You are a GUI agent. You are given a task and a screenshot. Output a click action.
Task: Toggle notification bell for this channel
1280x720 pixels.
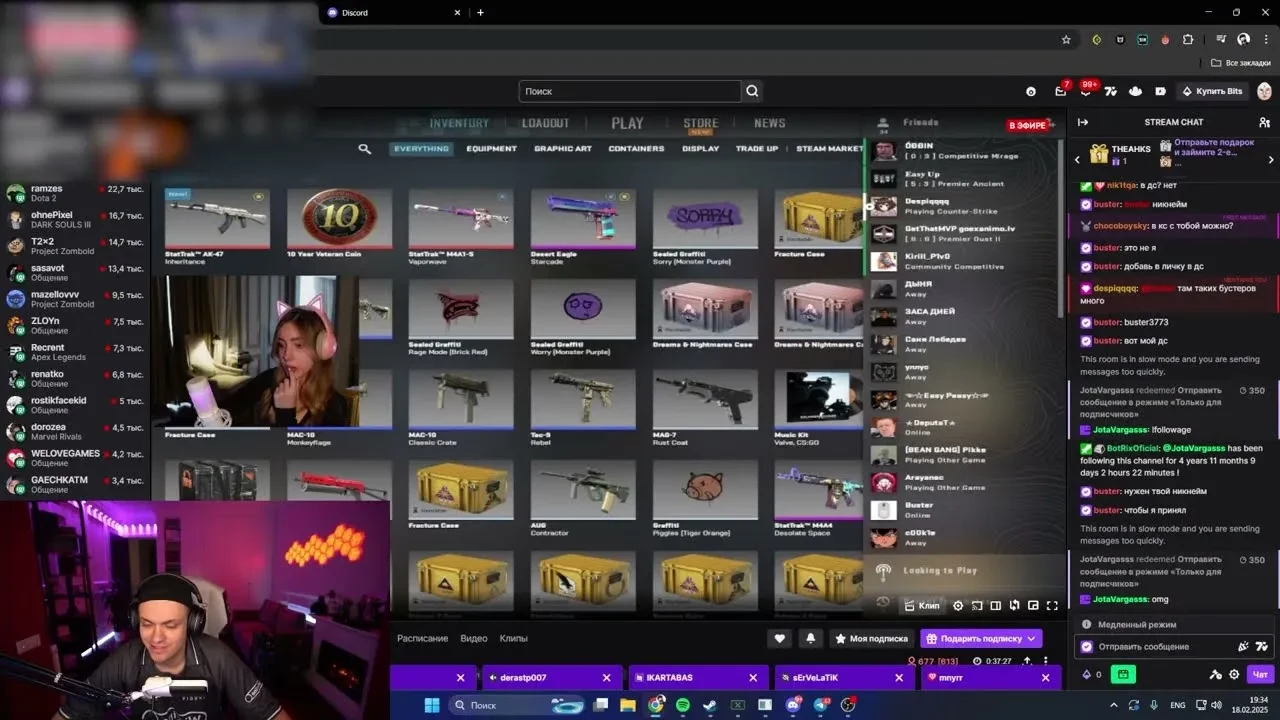(x=810, y=638)
